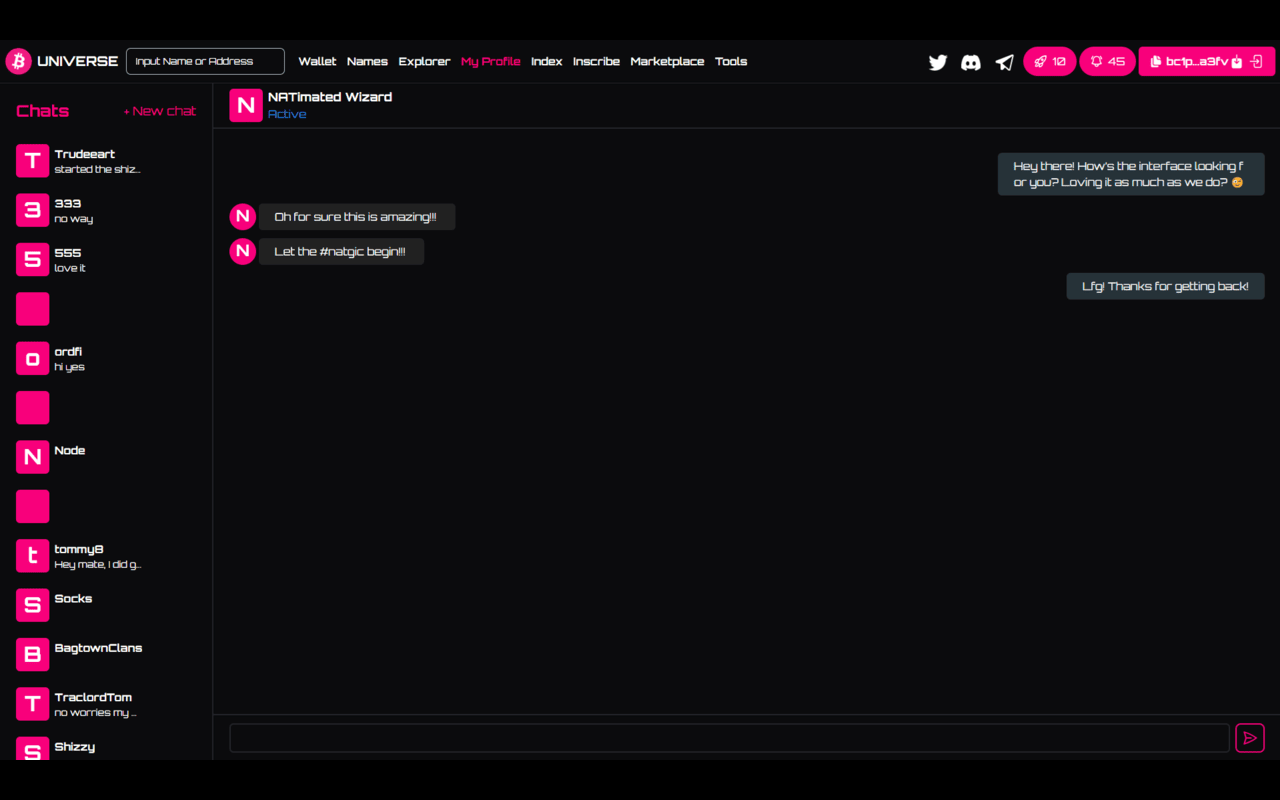Click the 'no worries my ...' preview
1280x800 pixels.
pyautogui.click(x=96, y=713)
